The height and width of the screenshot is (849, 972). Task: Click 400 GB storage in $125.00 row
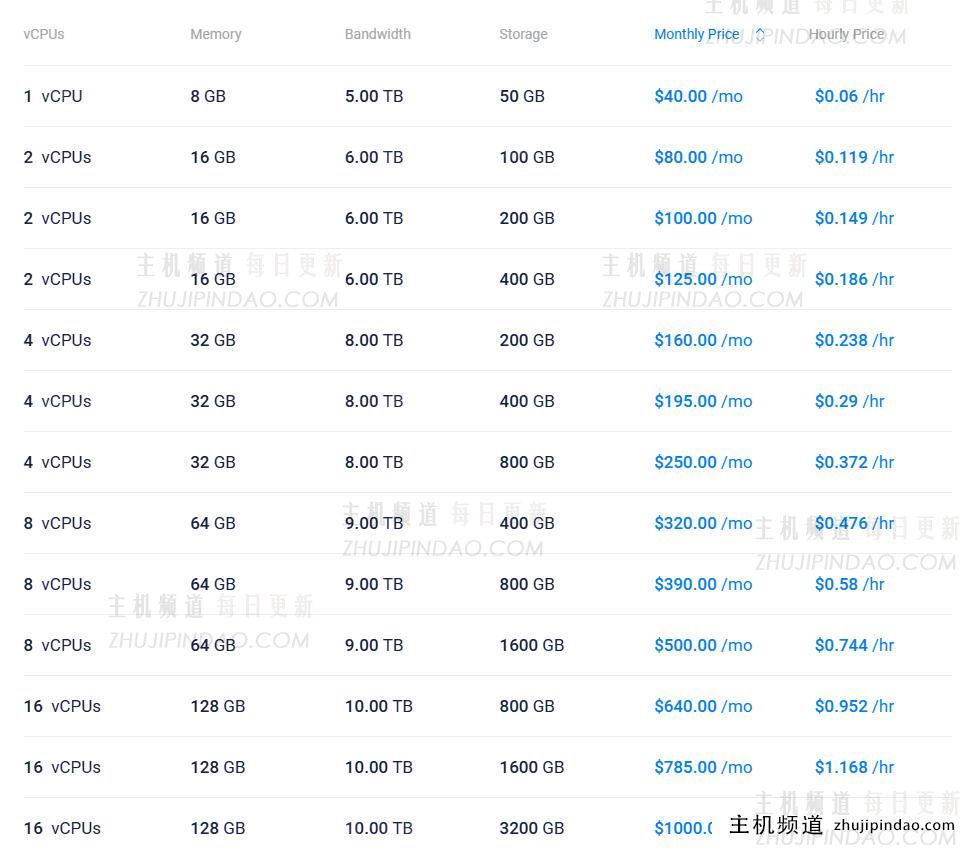pos(527,279)
